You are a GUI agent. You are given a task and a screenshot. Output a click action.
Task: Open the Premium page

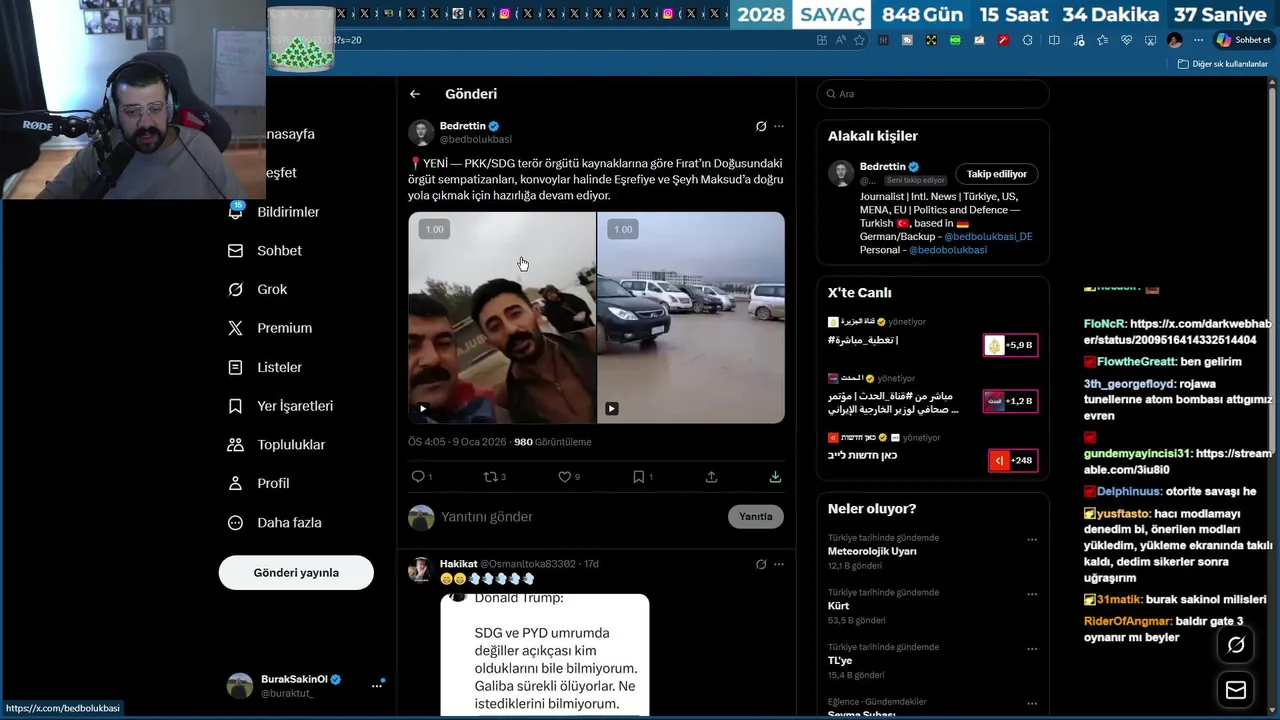[x=271, y=328]
